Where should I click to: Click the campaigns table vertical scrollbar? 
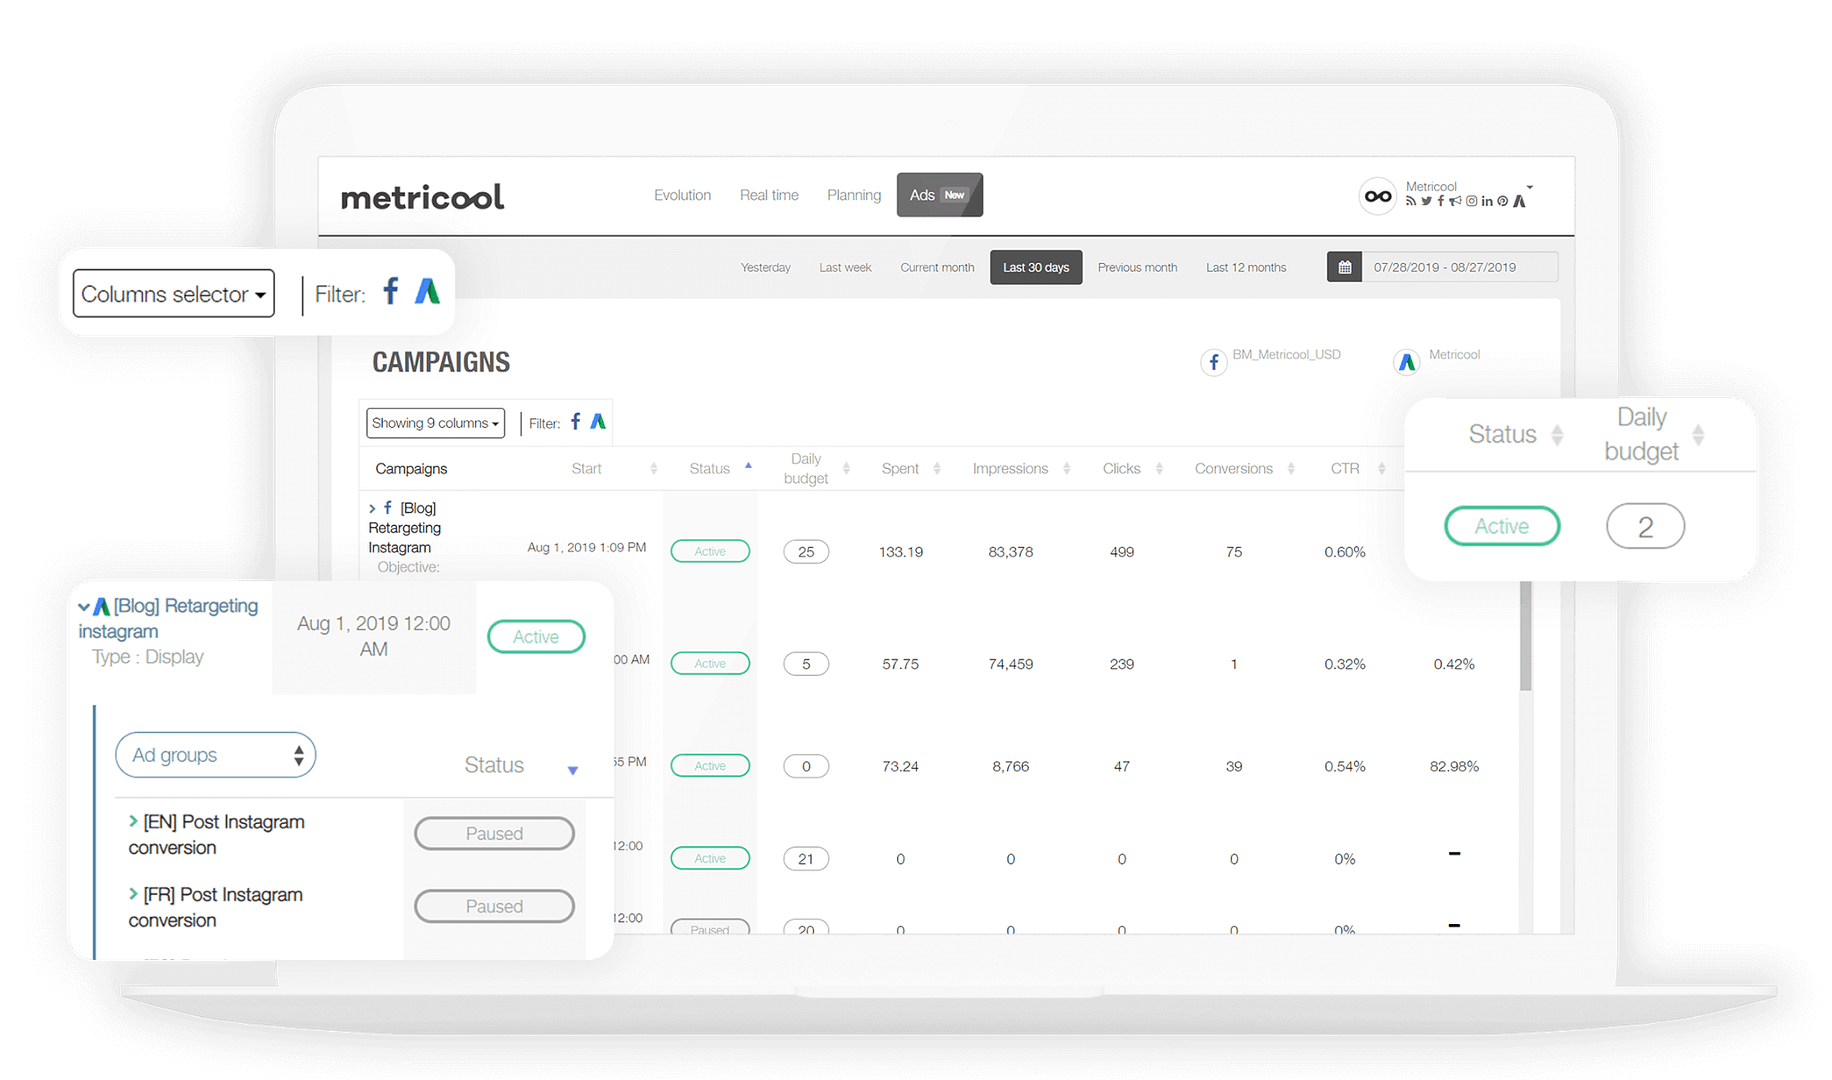[x=1525, y=637]
